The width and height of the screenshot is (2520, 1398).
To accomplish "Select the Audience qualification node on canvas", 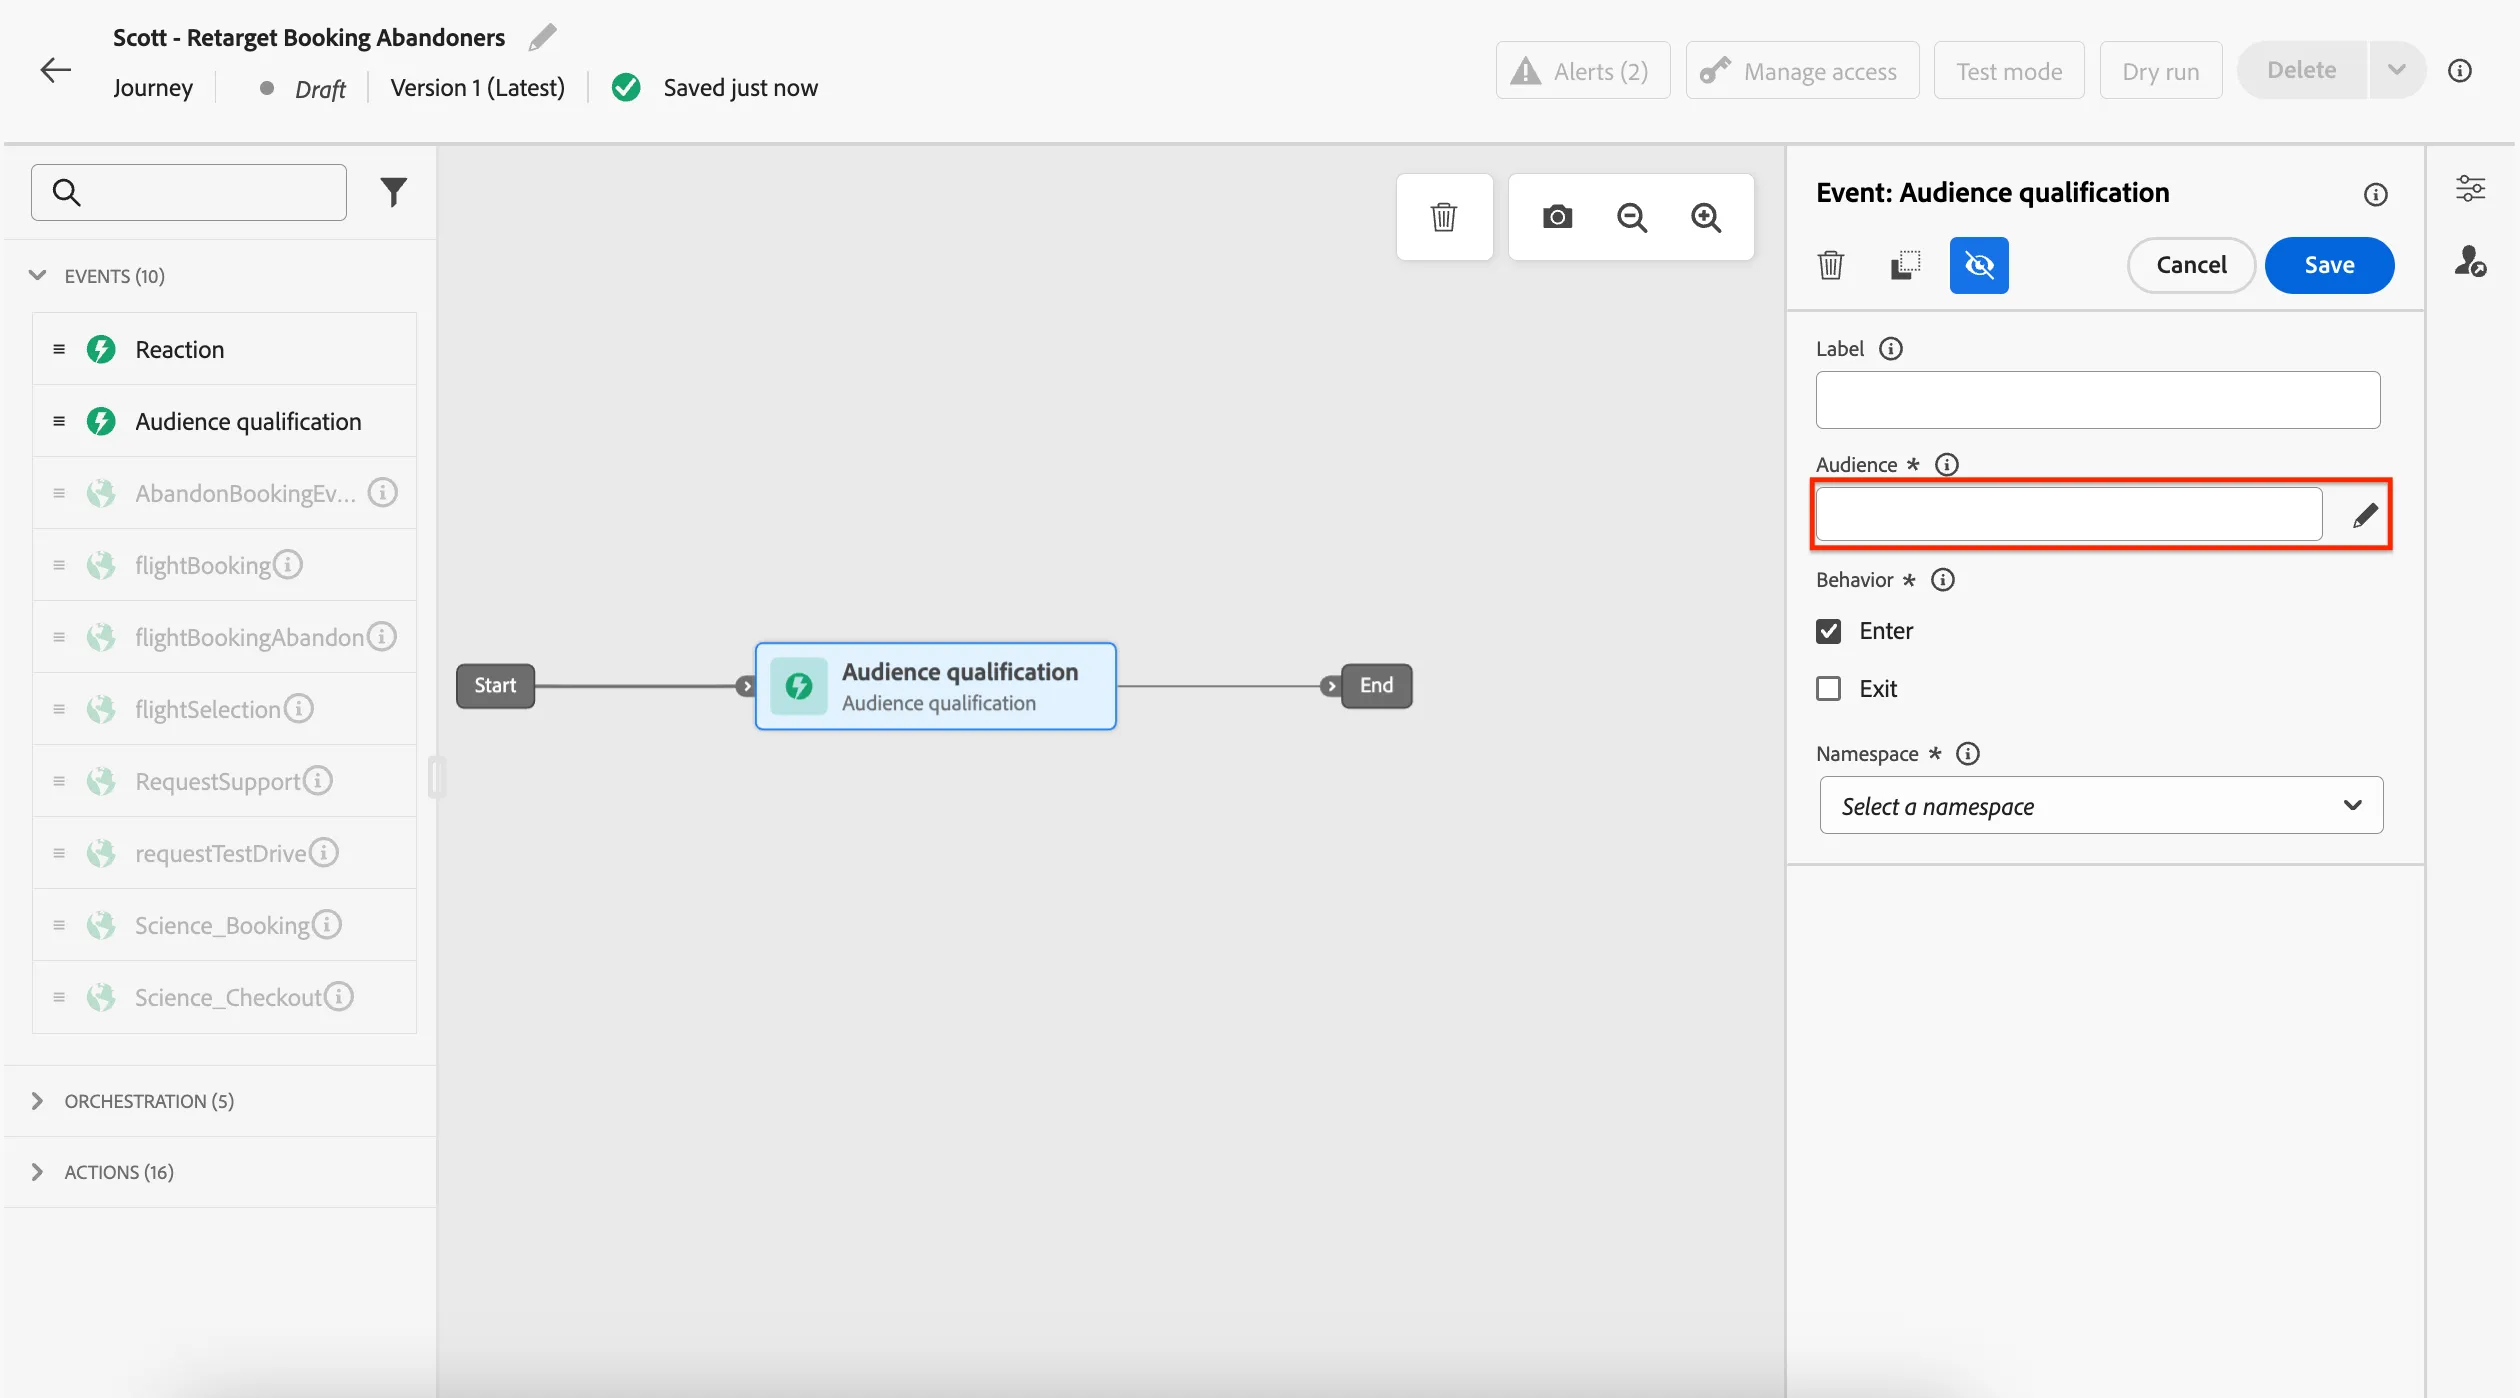I will 936,686.
